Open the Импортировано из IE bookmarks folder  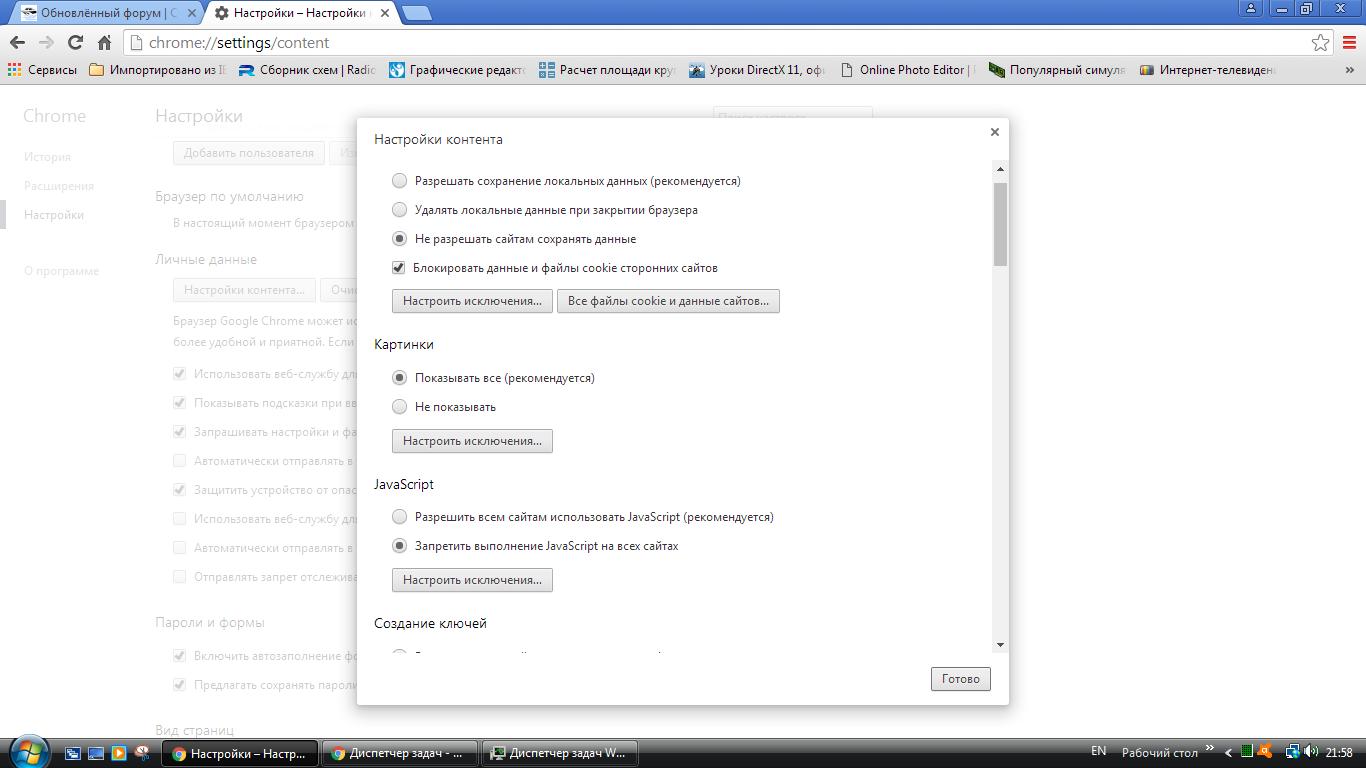coord(158,70)
